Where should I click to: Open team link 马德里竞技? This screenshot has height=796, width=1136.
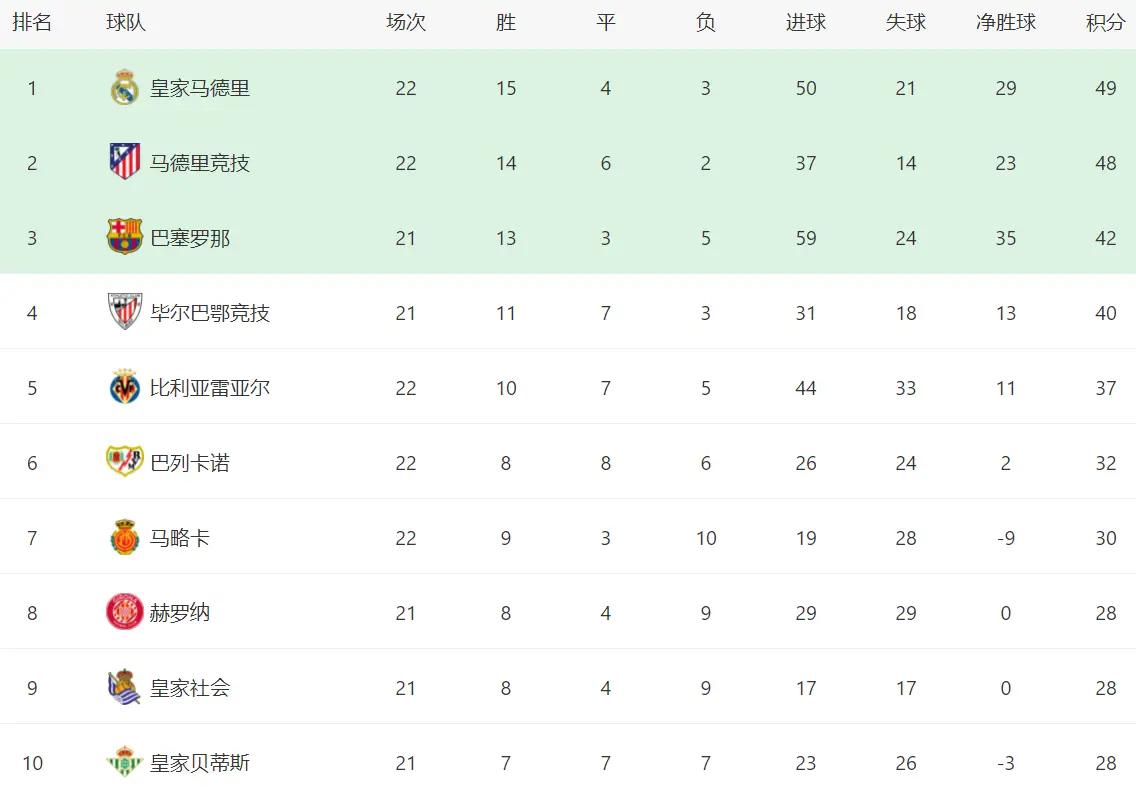(200, 163)
